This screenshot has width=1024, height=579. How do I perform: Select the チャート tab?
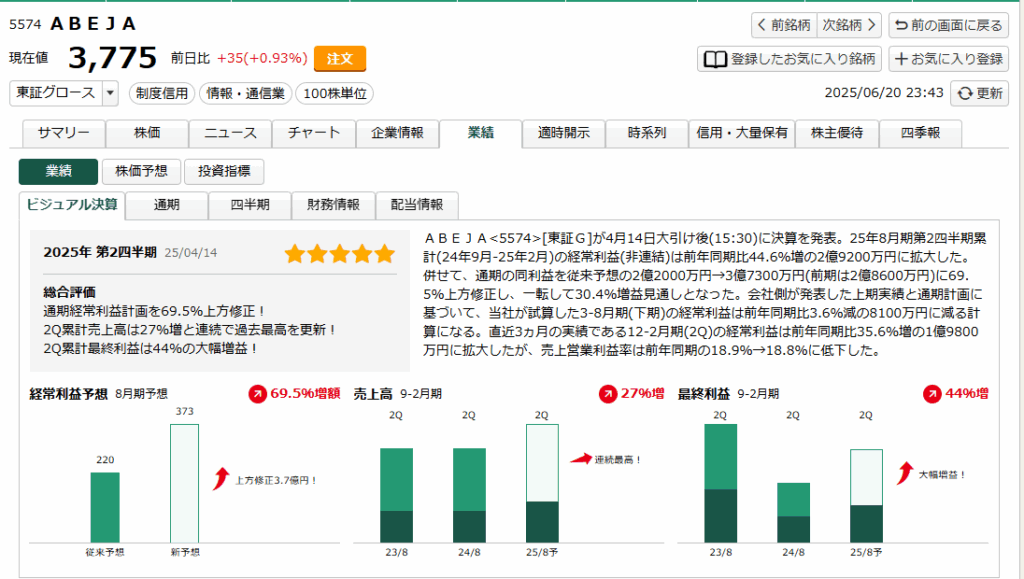(x=314, y=133)
